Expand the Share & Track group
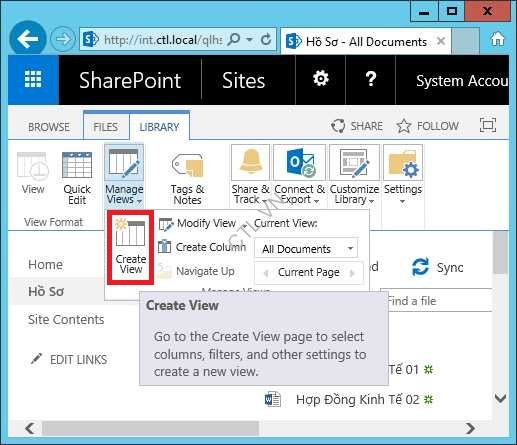The image size is (517, 445). pos(250,175)
